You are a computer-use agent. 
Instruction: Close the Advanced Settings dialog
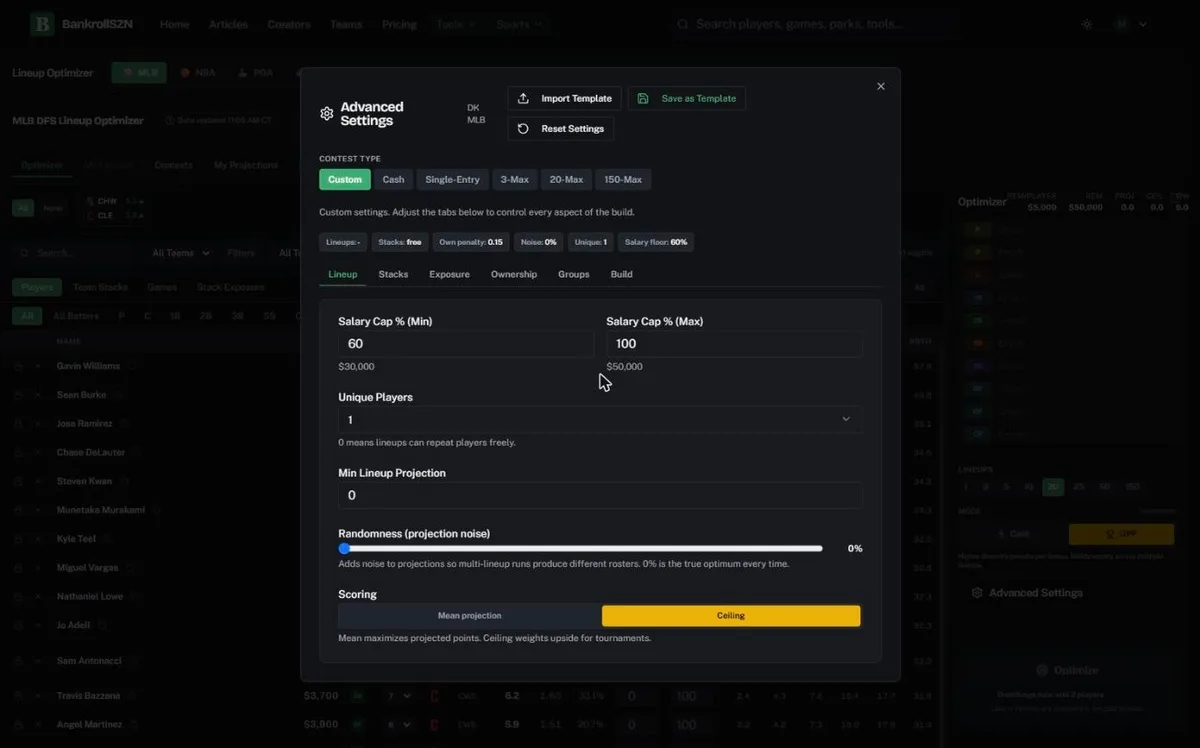coord(881,86)
